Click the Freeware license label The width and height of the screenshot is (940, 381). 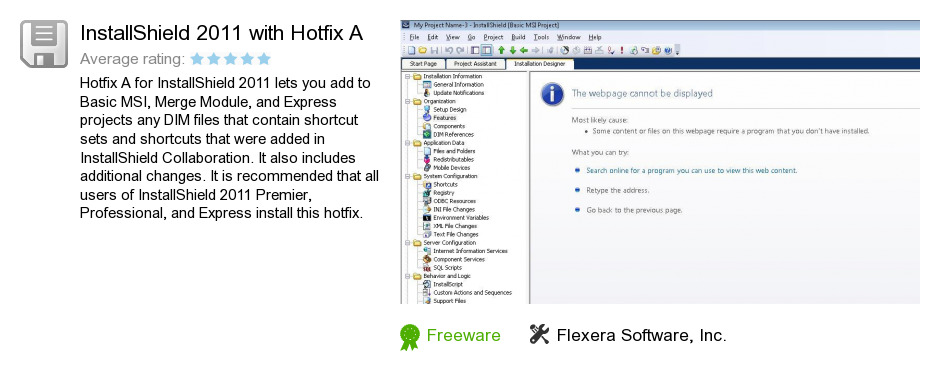click(463, 335)
